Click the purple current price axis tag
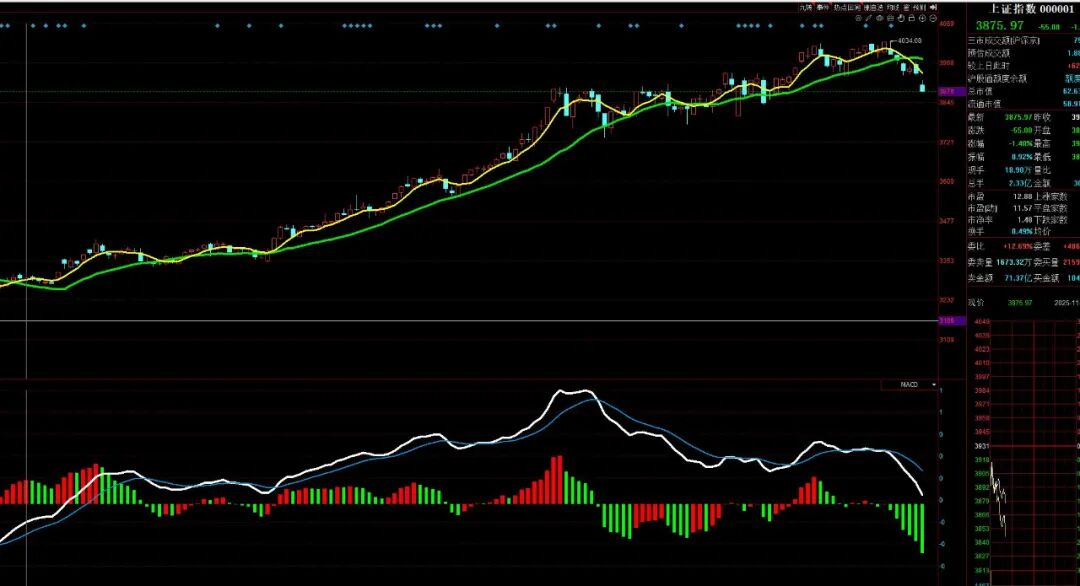Screen dimensions: 1080x586 tap(946, 91)
